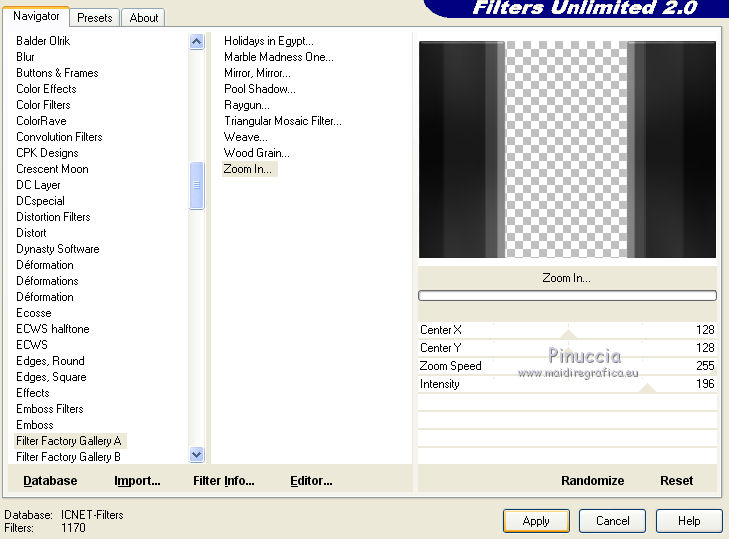The width and height of the screenshot is (729, 539).
Task: Open Help
Action: 689,521
